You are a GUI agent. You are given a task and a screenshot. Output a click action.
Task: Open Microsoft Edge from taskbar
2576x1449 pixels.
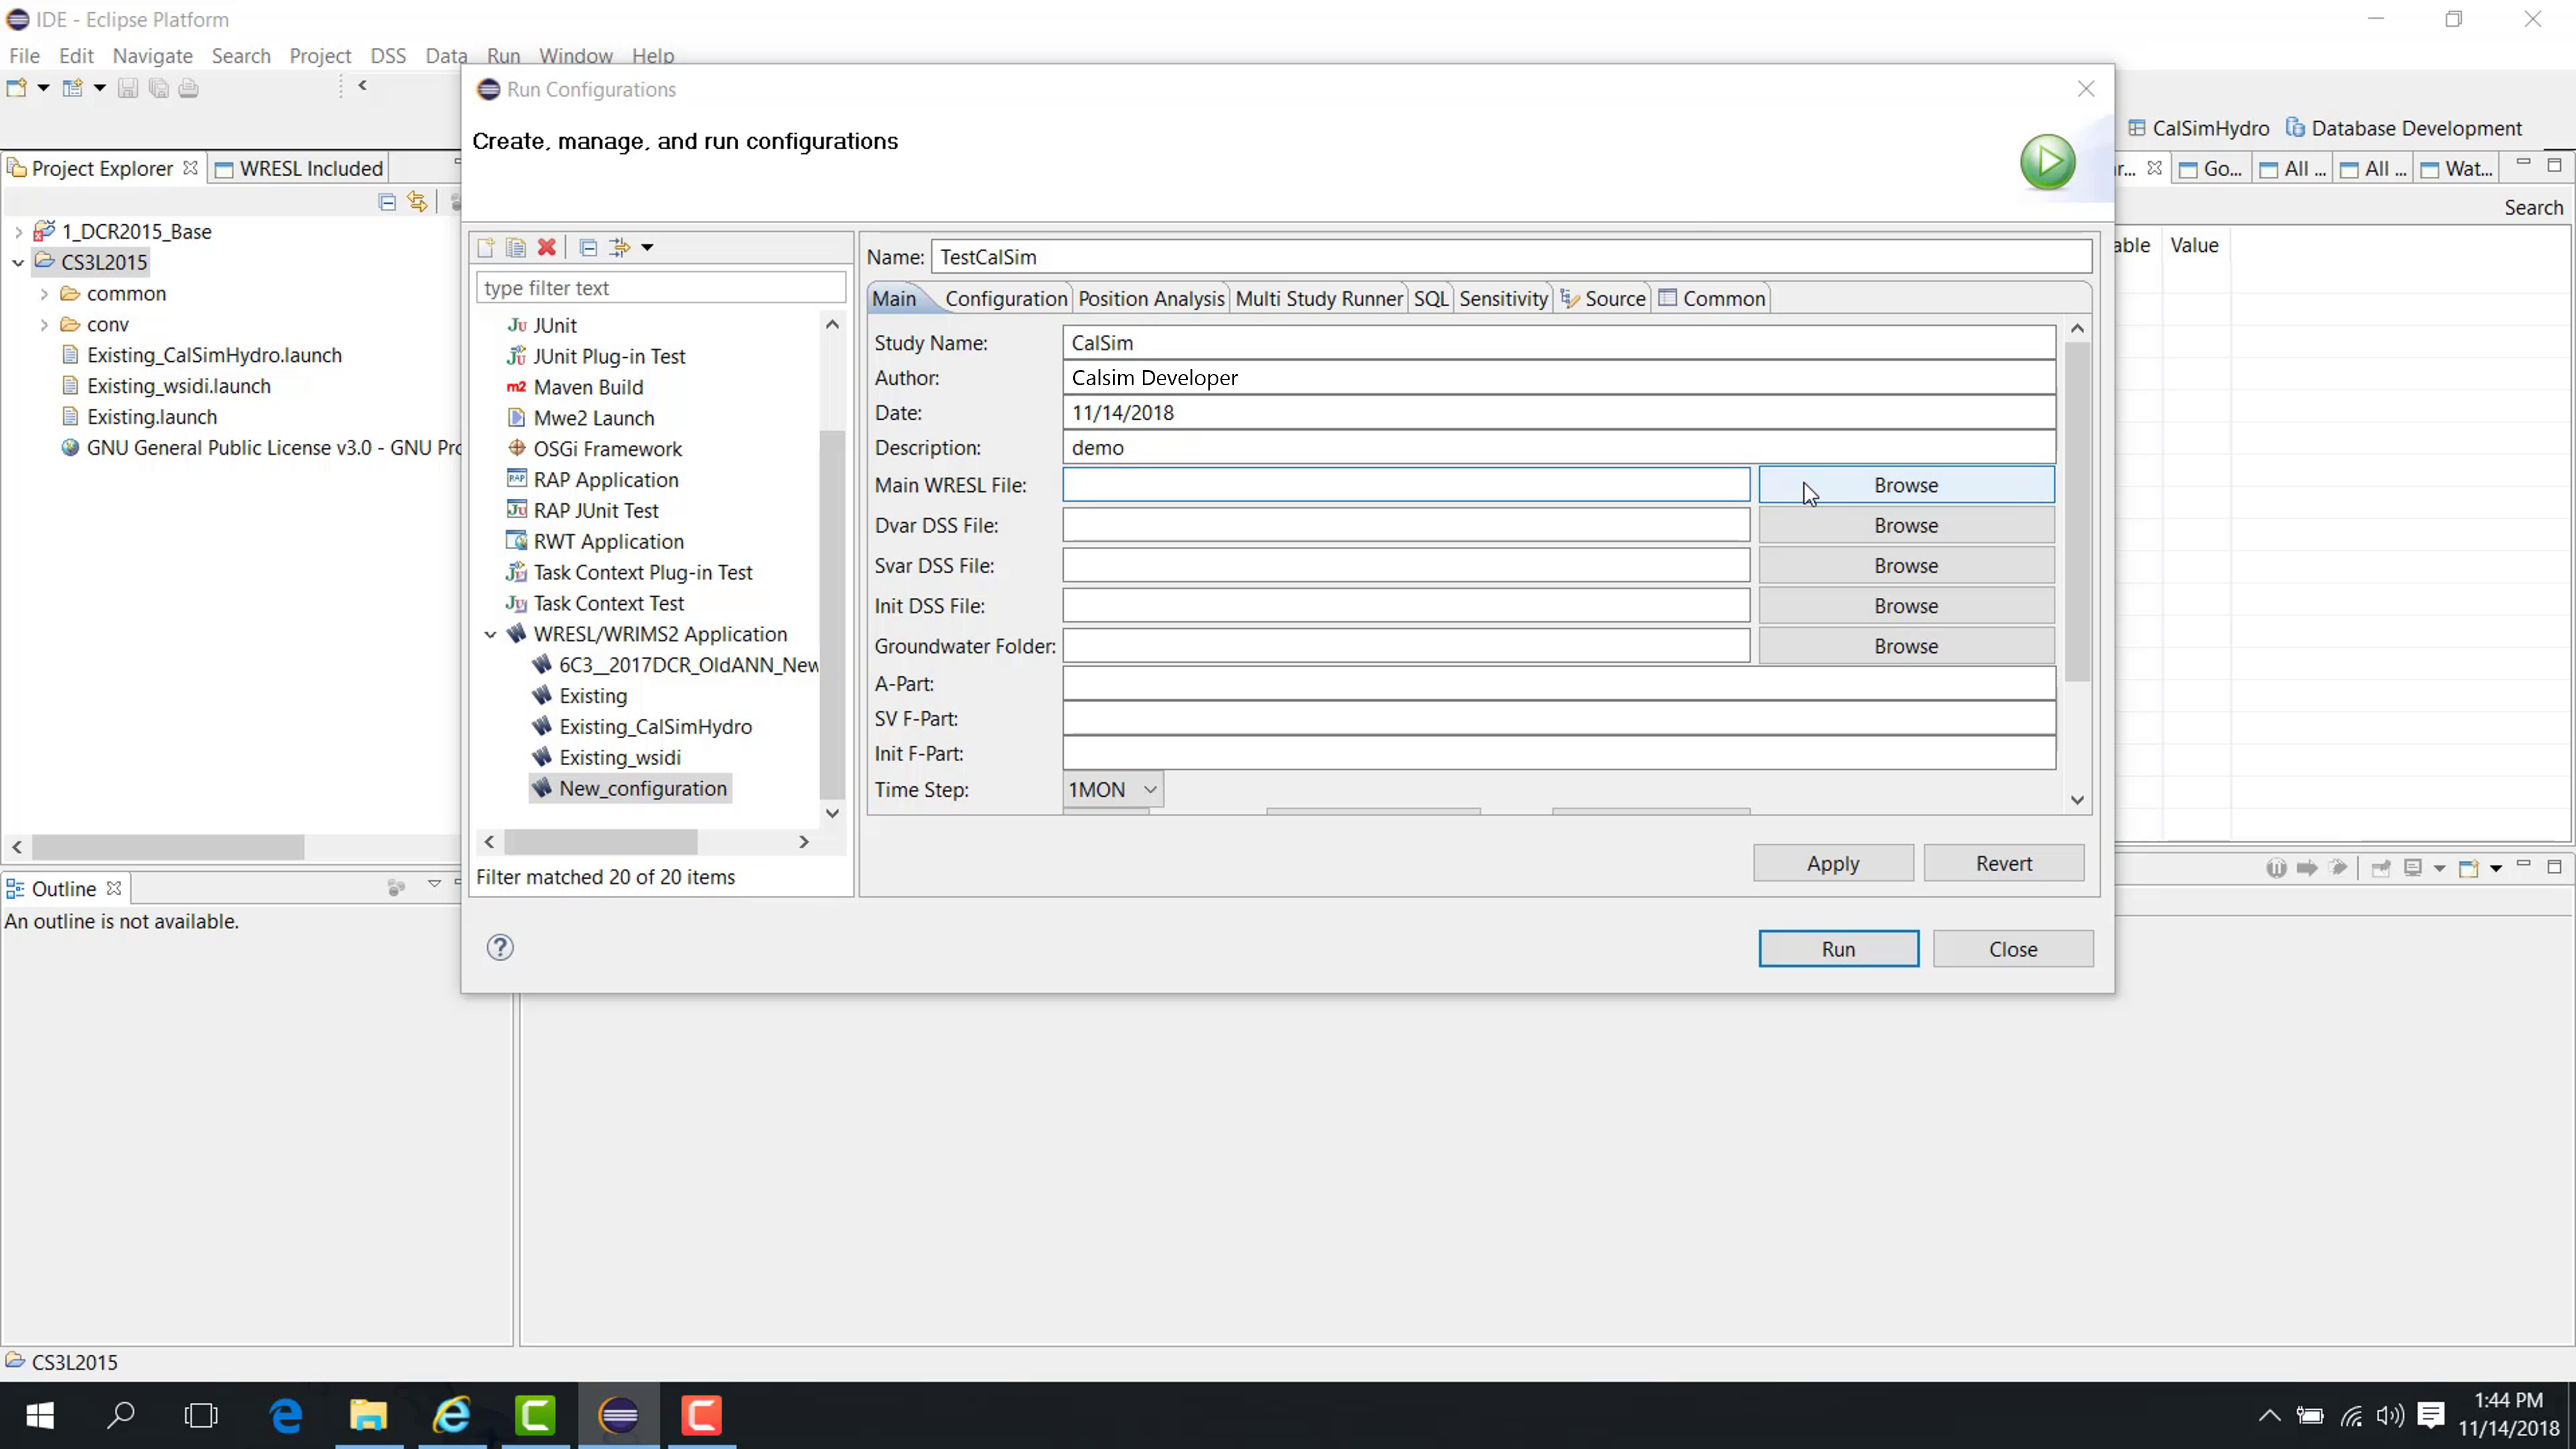(286, 1415)
